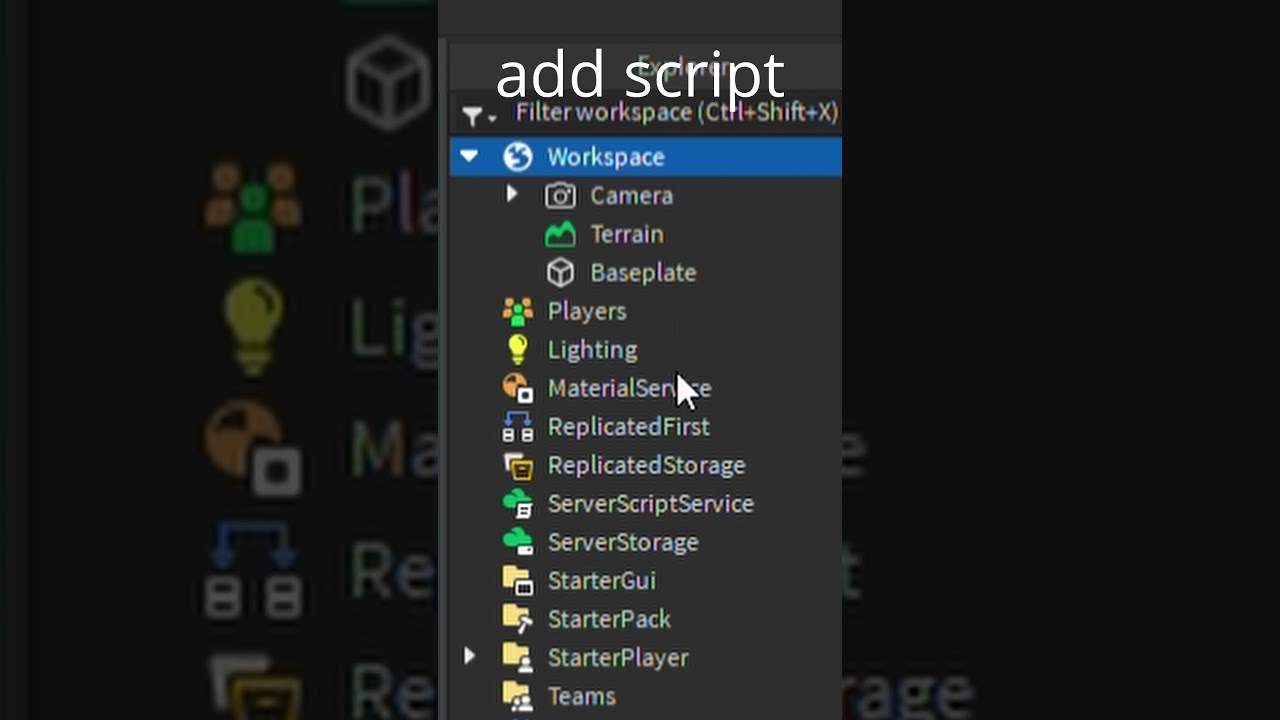Click the Filter workspace search field
The height and width of the screenshot is (720, 1280).
676,113
